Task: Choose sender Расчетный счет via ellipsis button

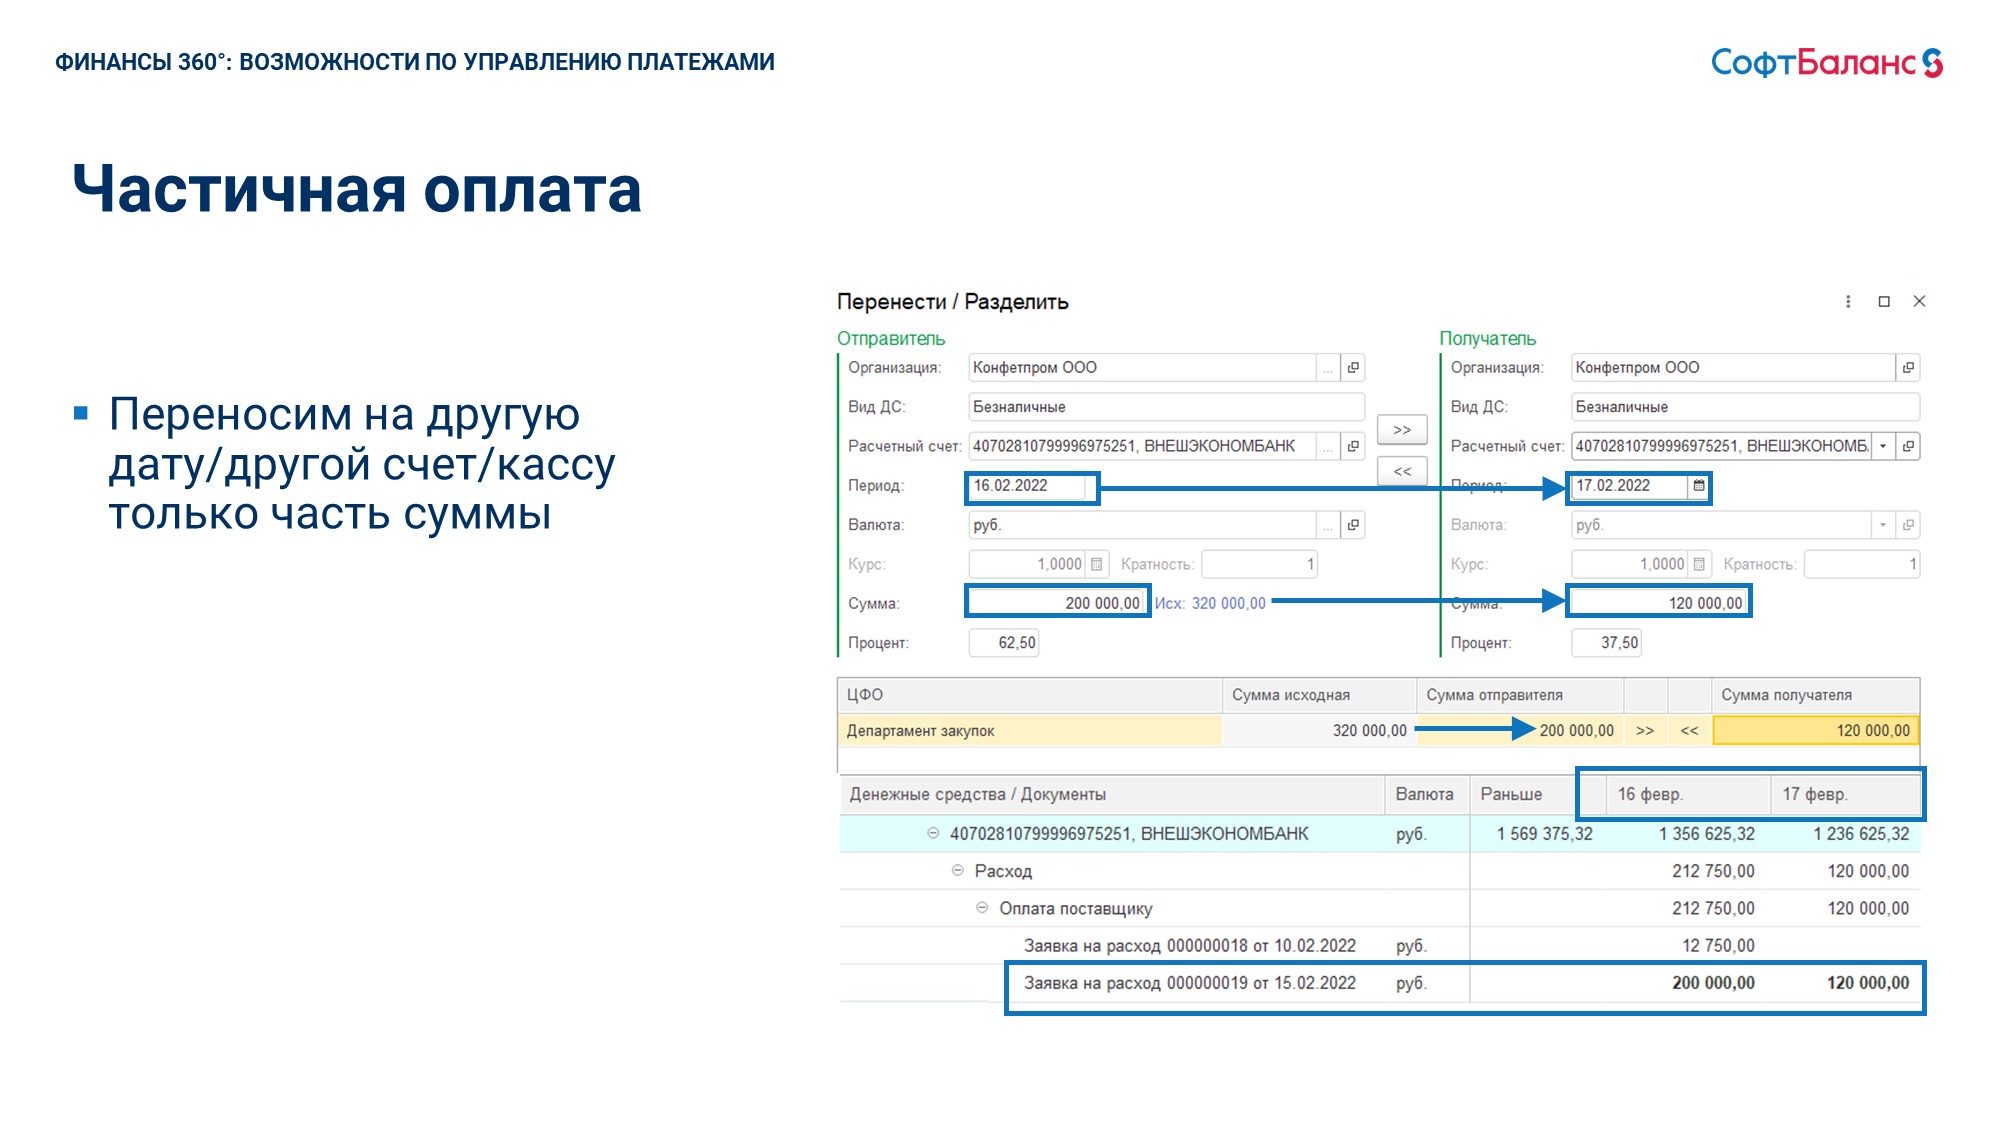Action: click(1328, 446)
